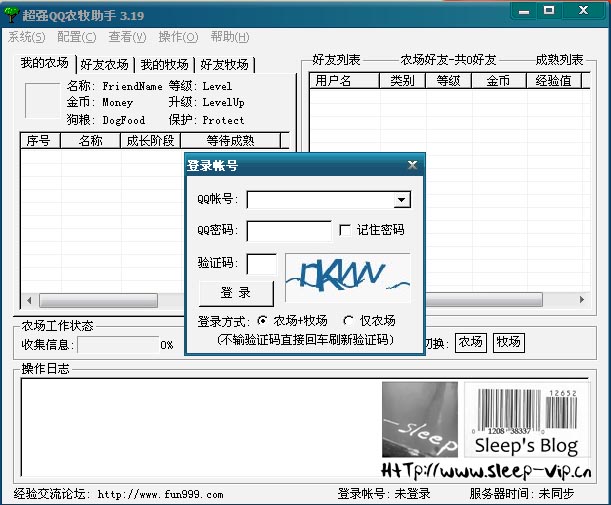The image size is (611, 505).
Task: Sort friend list by 经验值 column
Action: point(554,81)
